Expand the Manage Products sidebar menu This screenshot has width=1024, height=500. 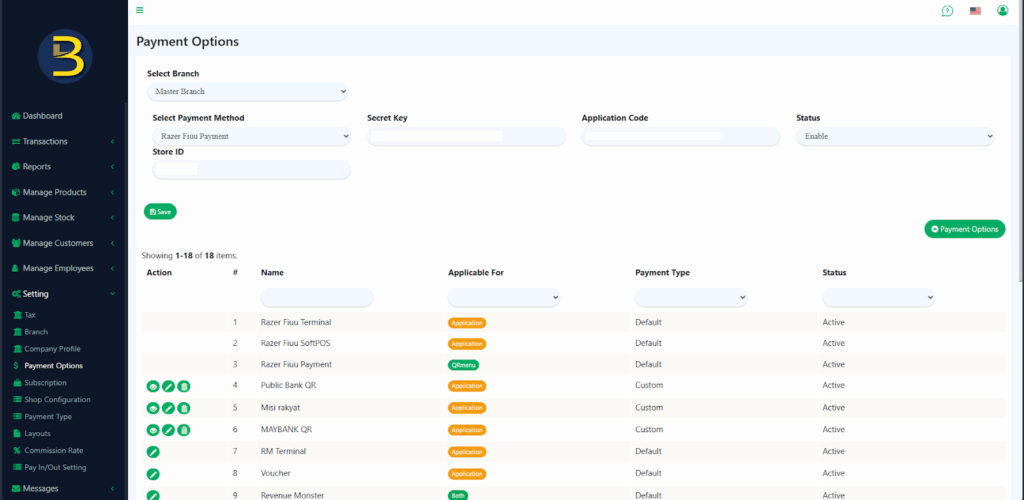(62, 192)
